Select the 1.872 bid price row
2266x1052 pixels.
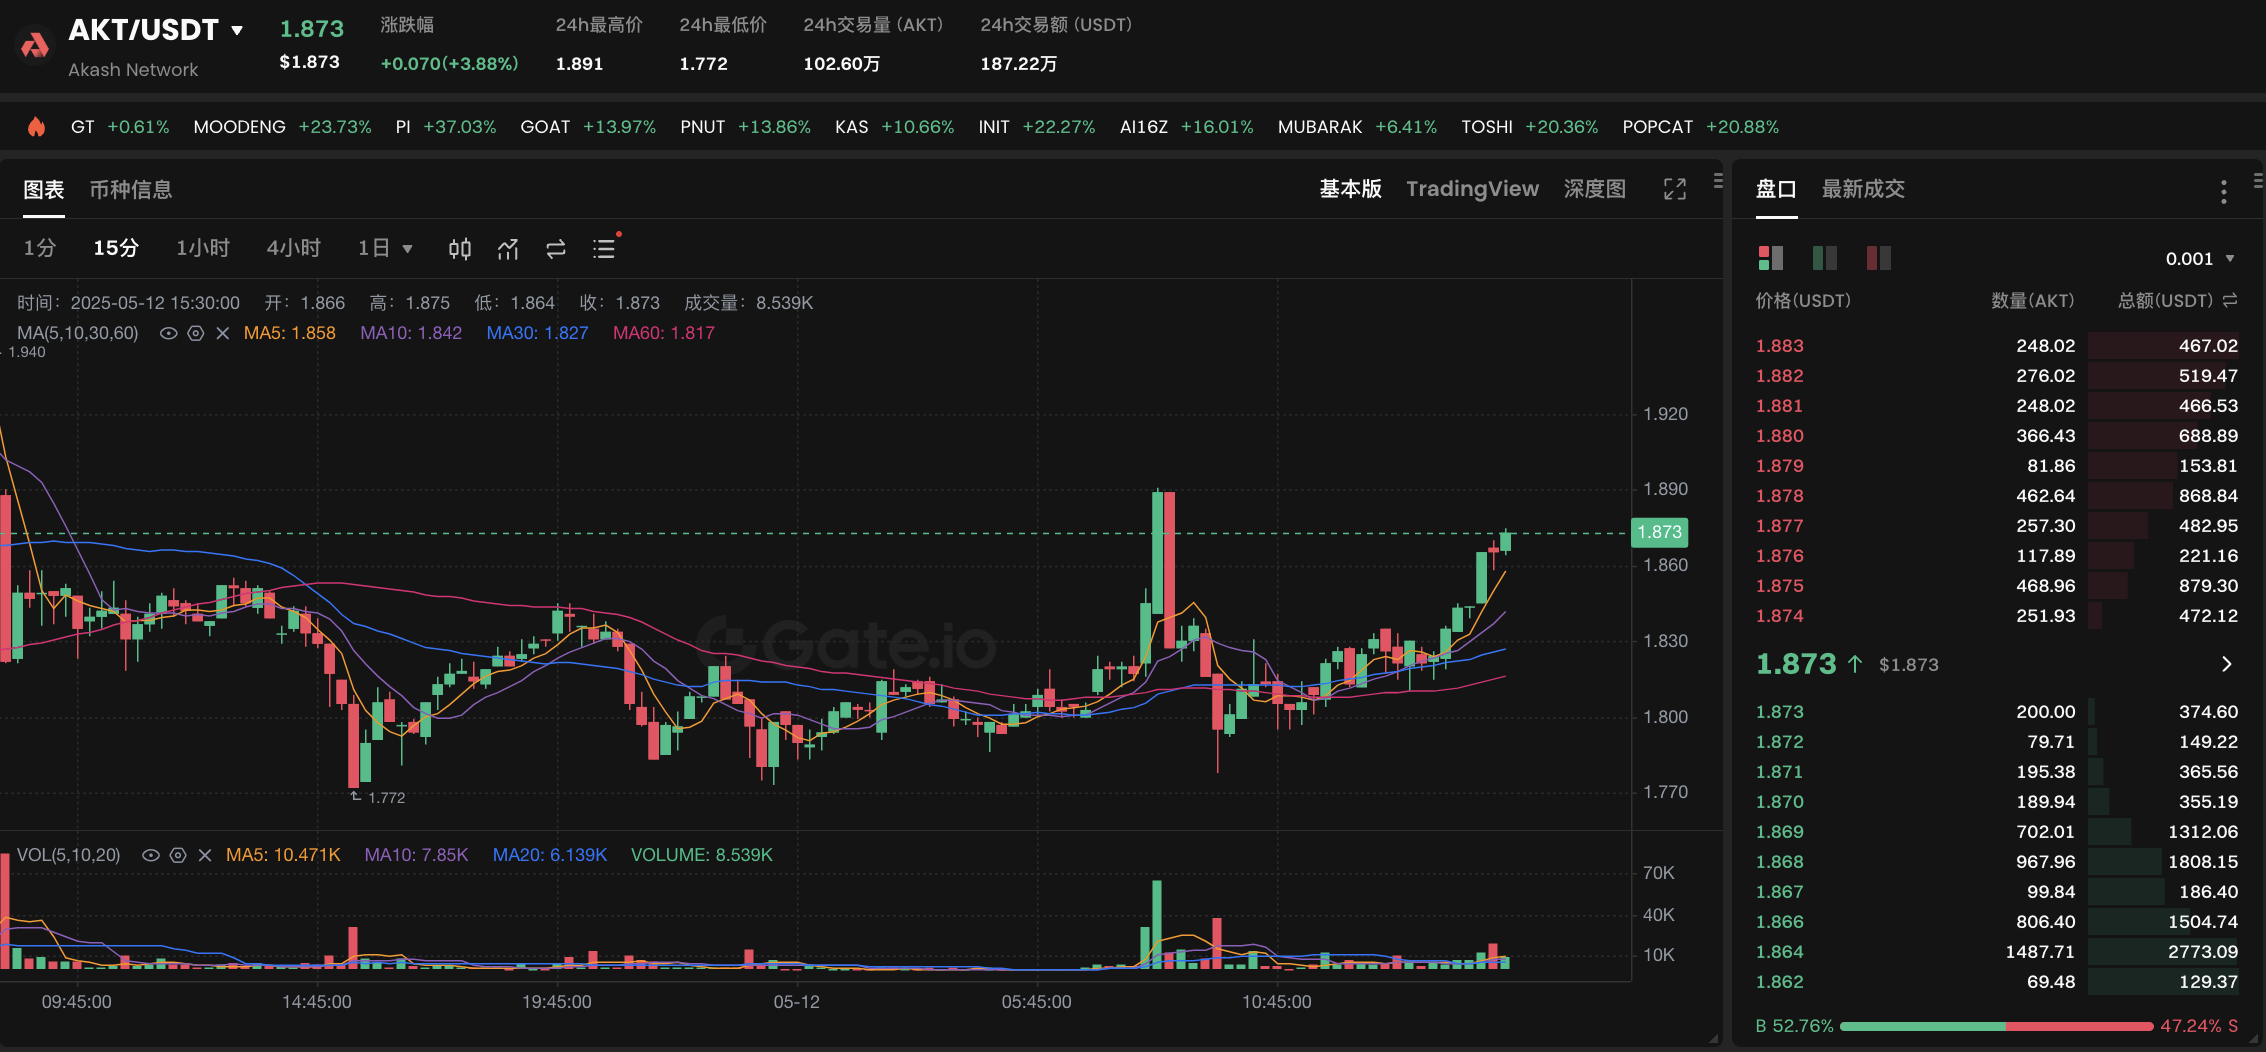click(x=1997, y=742)
